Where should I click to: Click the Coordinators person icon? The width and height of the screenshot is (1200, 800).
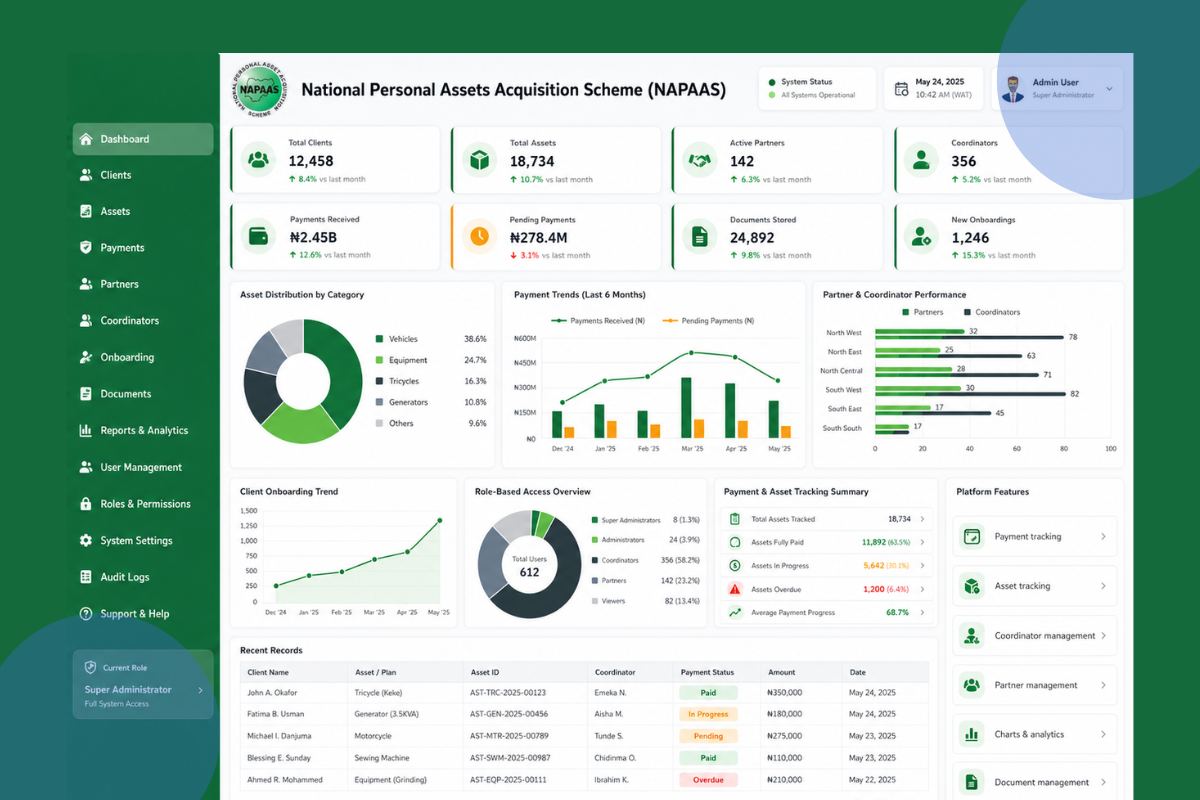[919, 160]
